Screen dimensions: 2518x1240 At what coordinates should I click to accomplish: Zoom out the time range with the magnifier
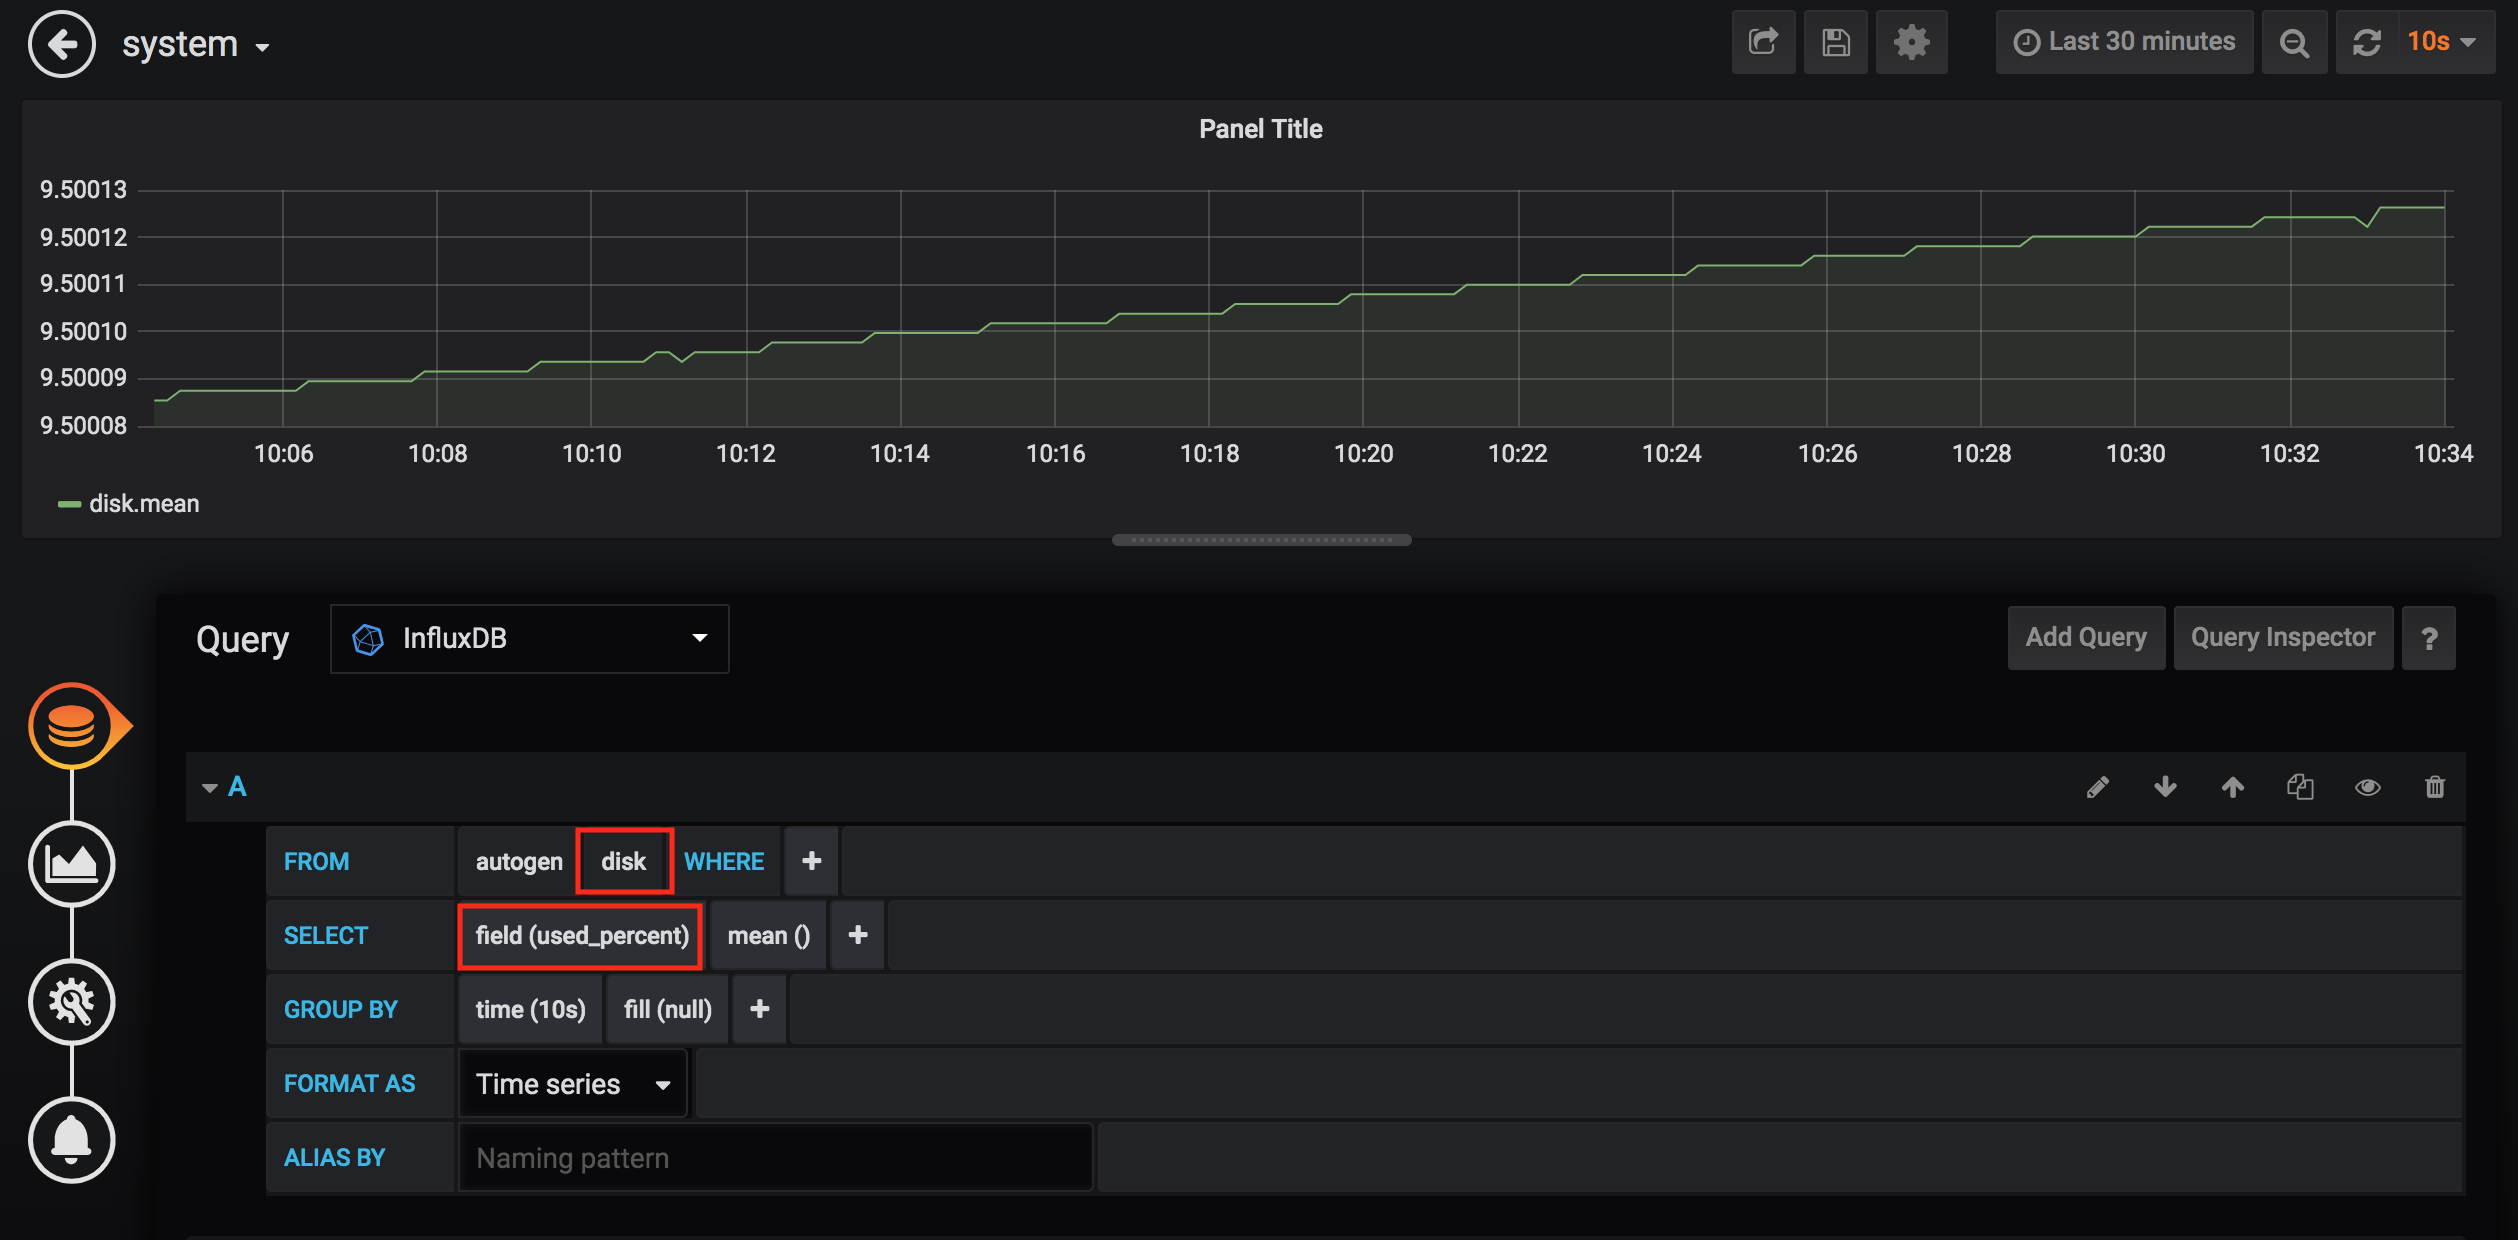[x=2295, y=42]
